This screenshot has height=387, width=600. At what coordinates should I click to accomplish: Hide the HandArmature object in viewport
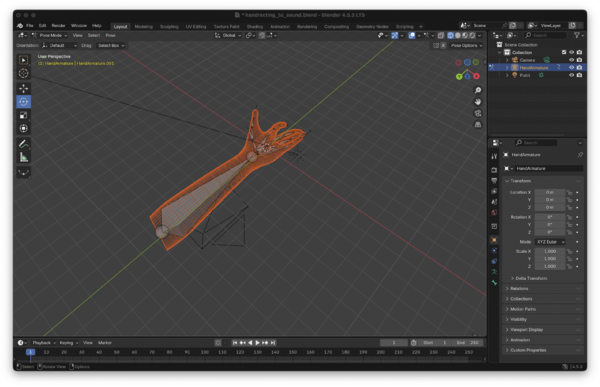[571, 67]
